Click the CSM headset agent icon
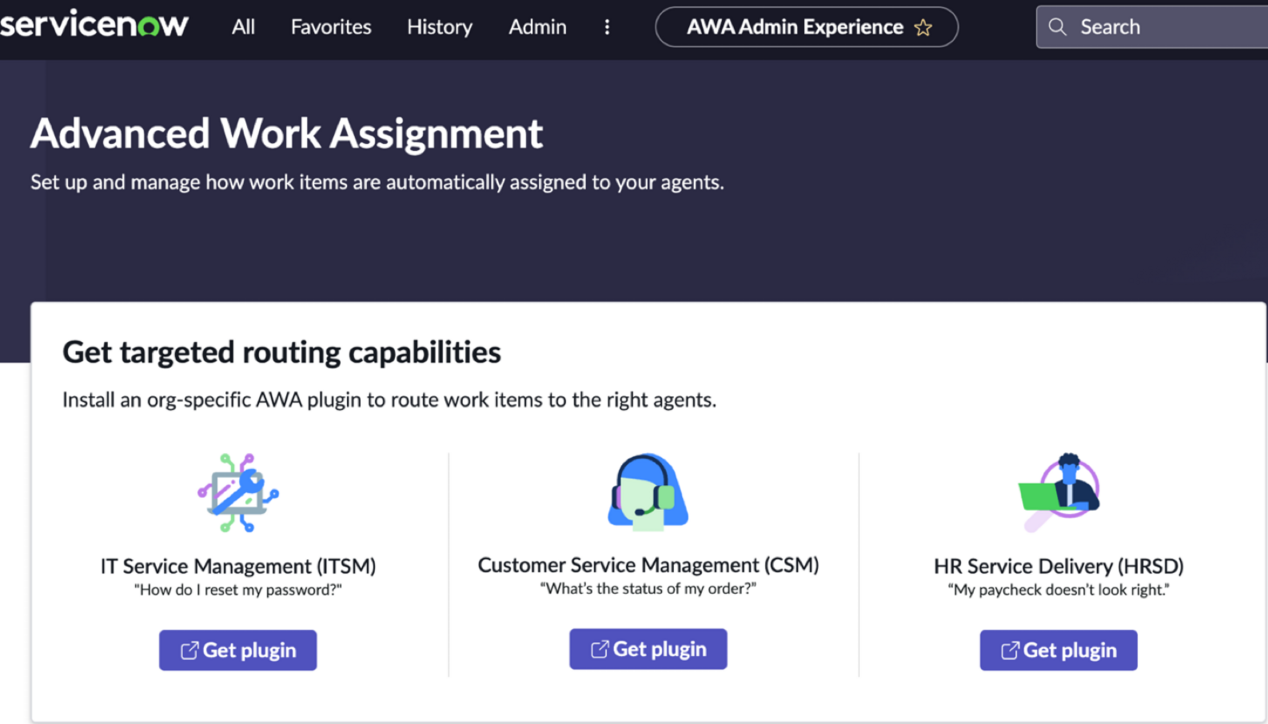 click(x=648, y=492)
